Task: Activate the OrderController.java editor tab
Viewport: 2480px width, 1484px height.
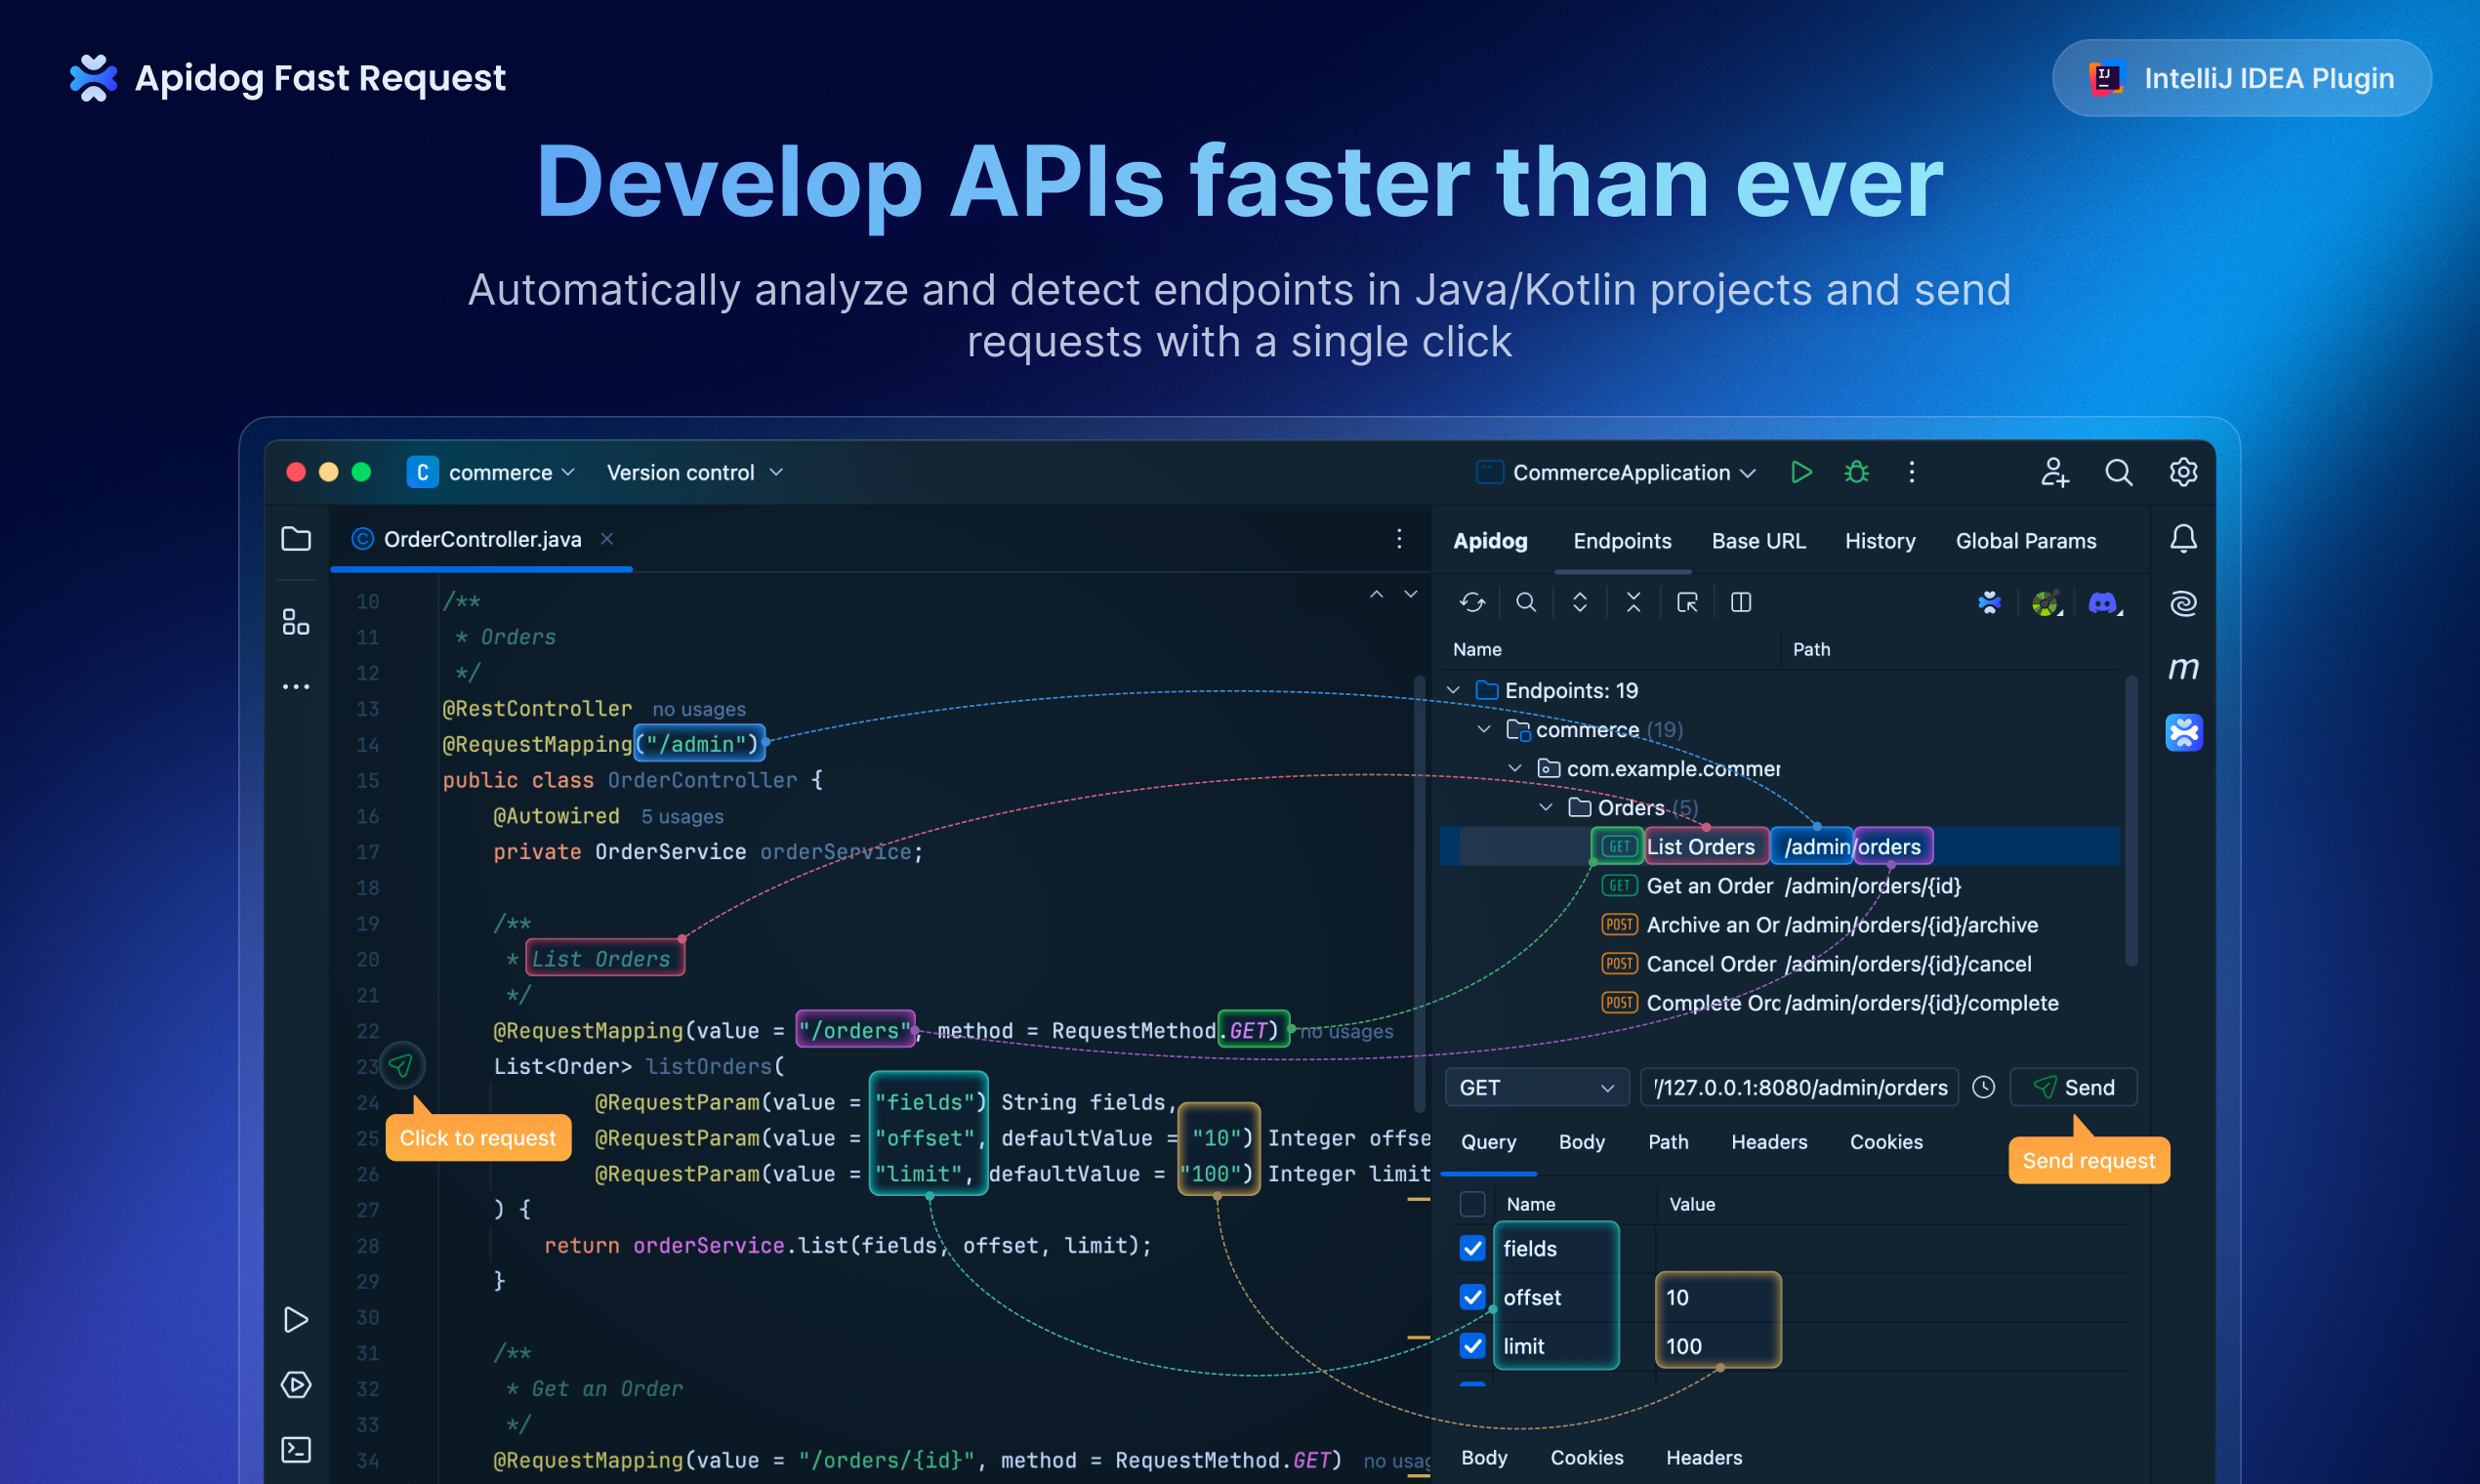Action: click(x=483, y=539)
